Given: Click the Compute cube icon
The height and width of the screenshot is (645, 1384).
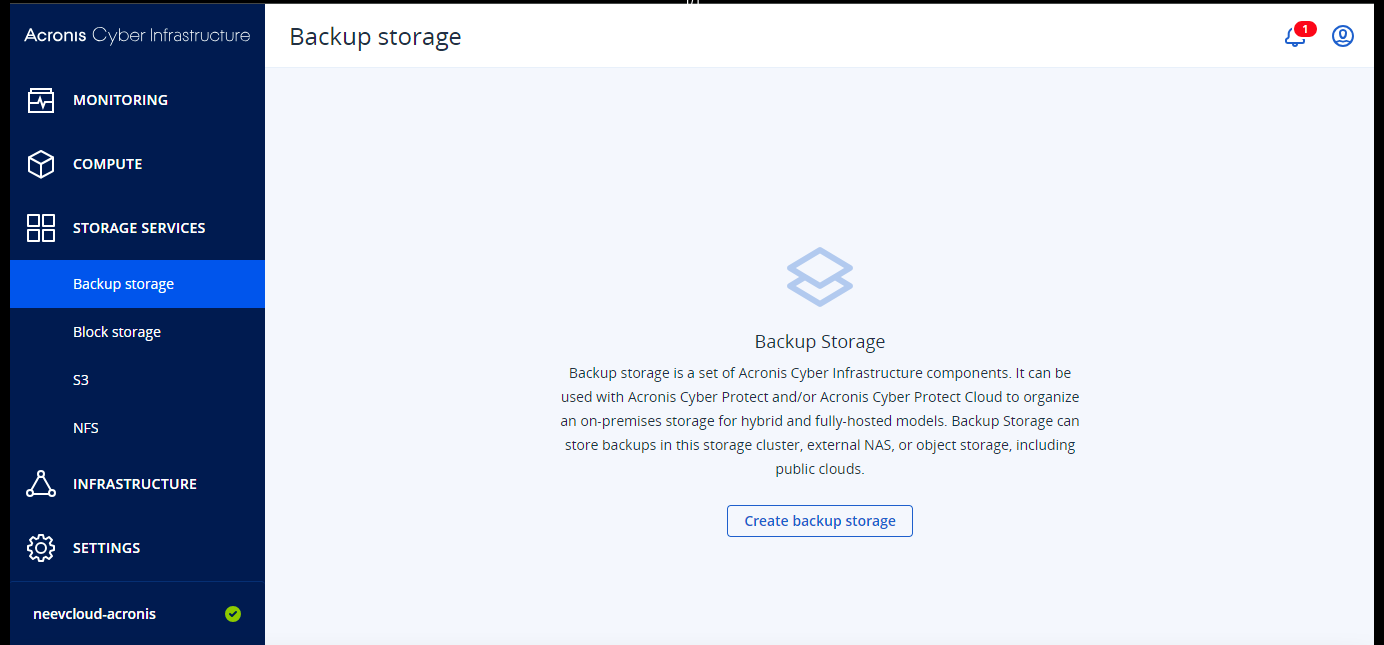Looking at the screenshot, I should click(41, 164).
